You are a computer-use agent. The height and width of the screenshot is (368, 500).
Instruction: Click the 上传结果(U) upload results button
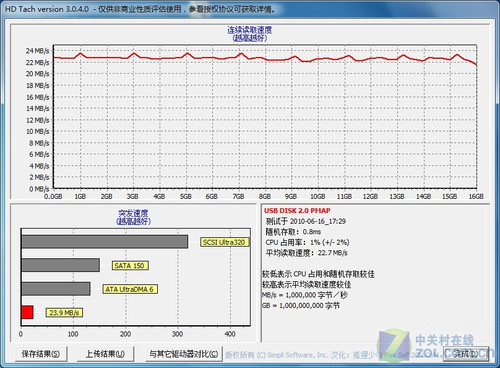pos(105,354)
